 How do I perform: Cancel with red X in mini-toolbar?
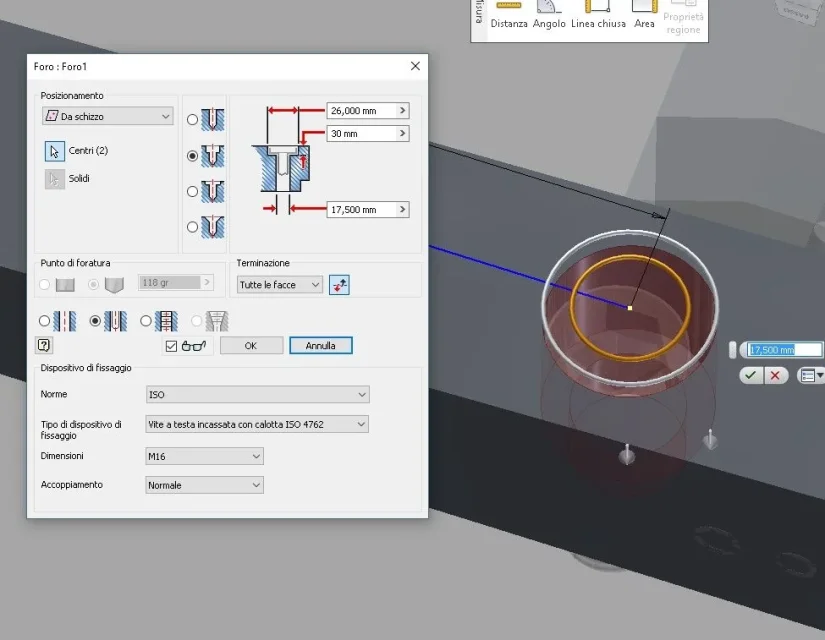(x=775, y=375)
